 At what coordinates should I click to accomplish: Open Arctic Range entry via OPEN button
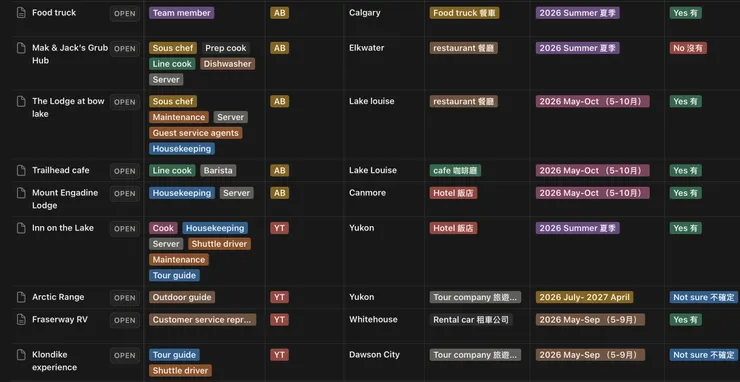tap(125, 298)
